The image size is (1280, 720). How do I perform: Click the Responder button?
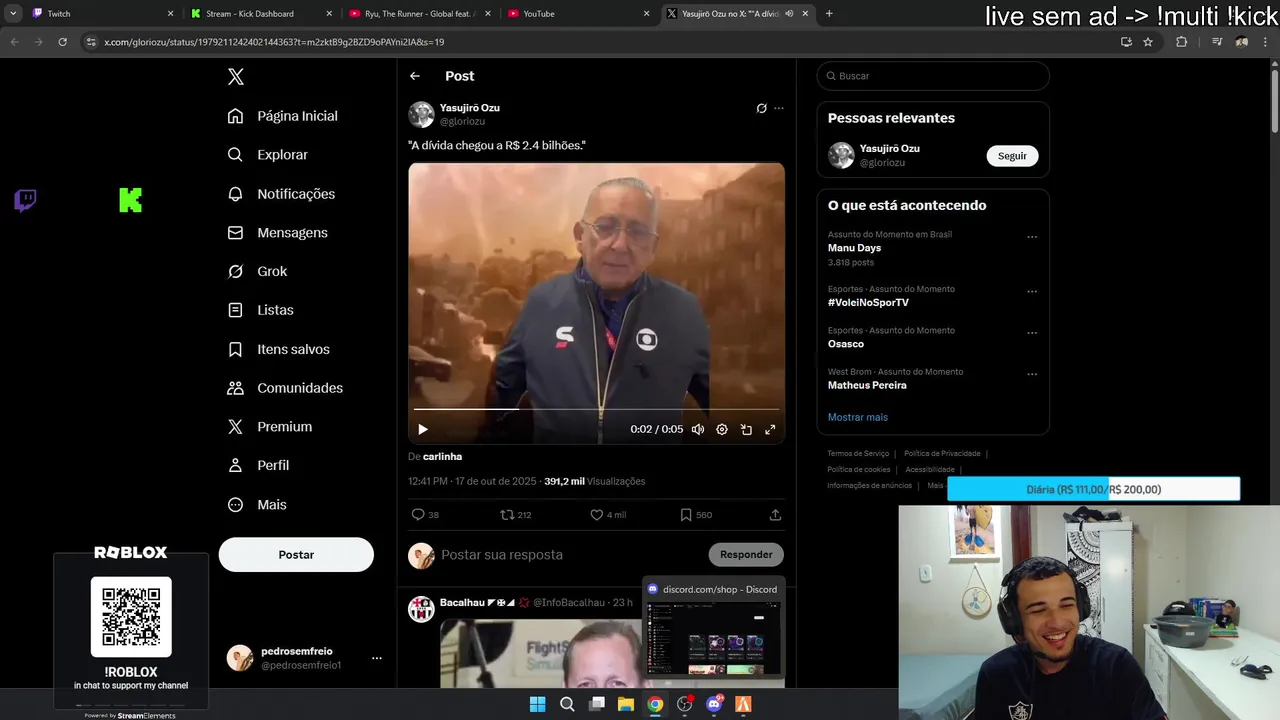click(x=746, y=555)
